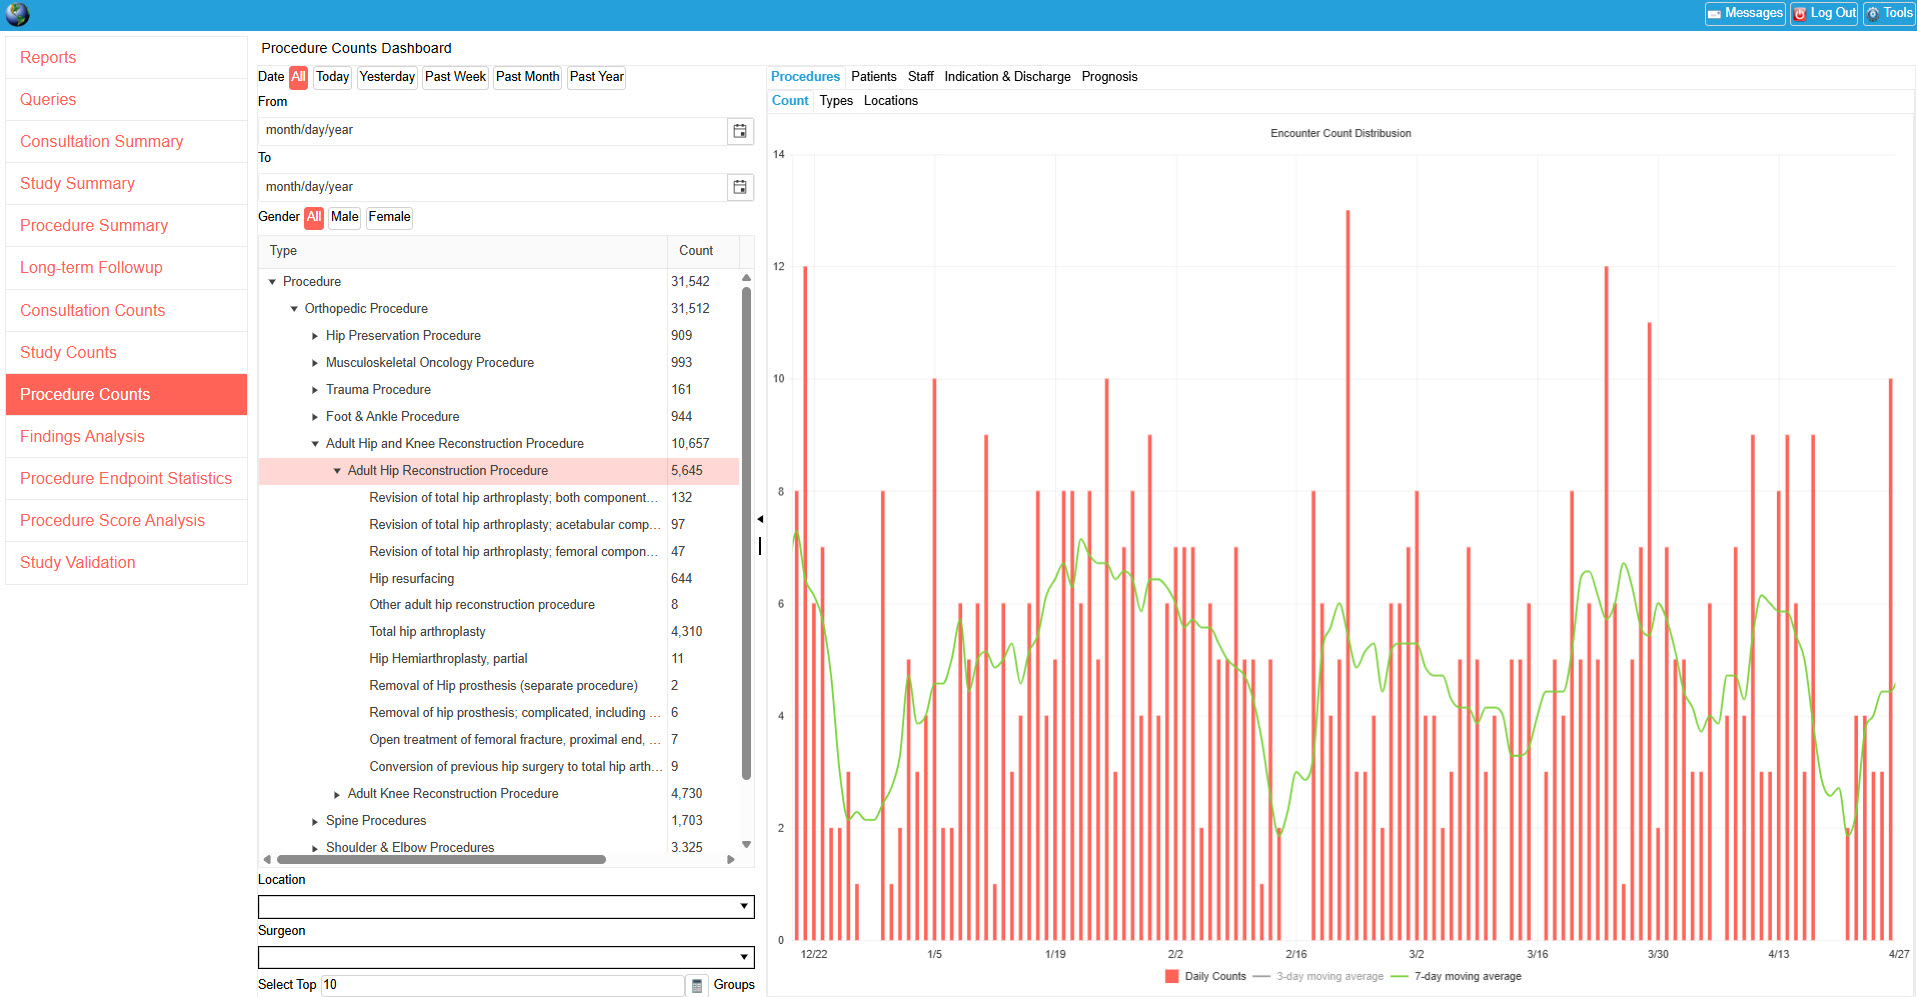The height and width of the screenshot is (997, 1917).
Task: Filter date by Past Year
Action: pos(596,77)
